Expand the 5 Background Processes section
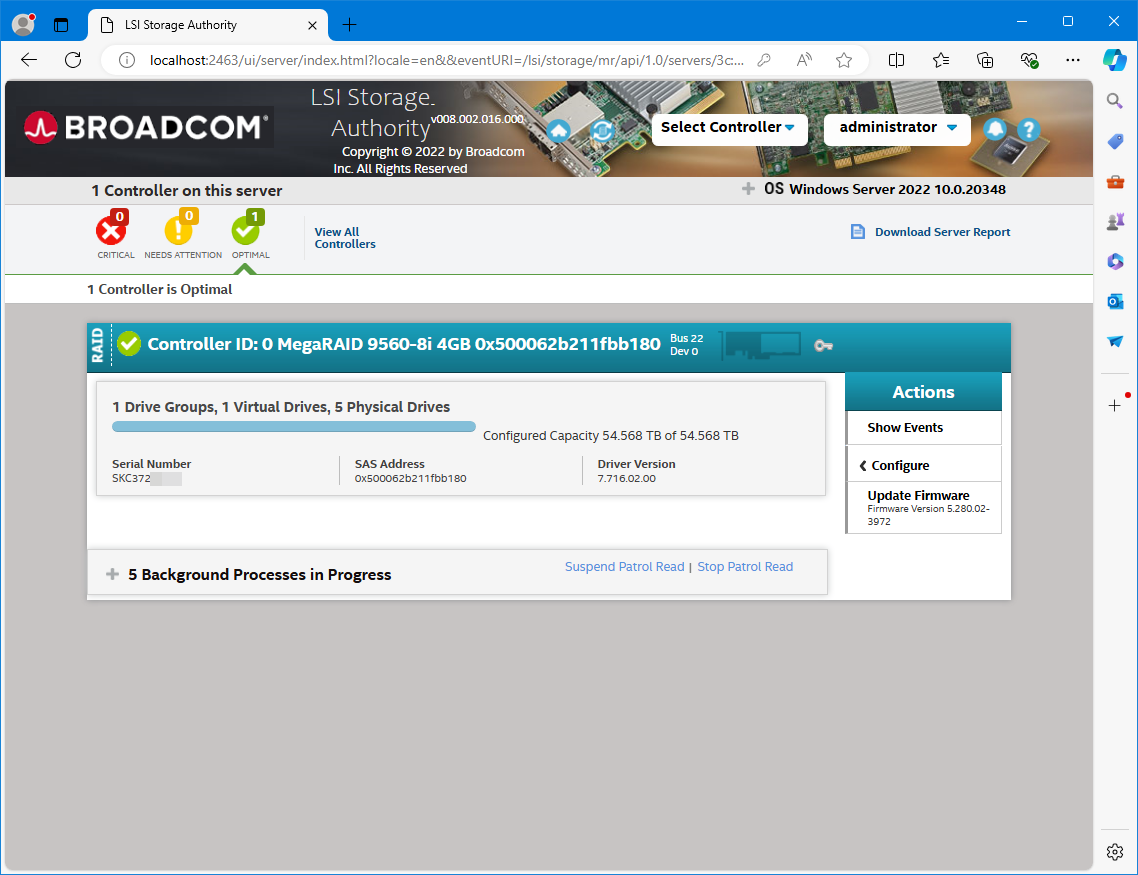 pyautogui.click(x=112, y=575)
